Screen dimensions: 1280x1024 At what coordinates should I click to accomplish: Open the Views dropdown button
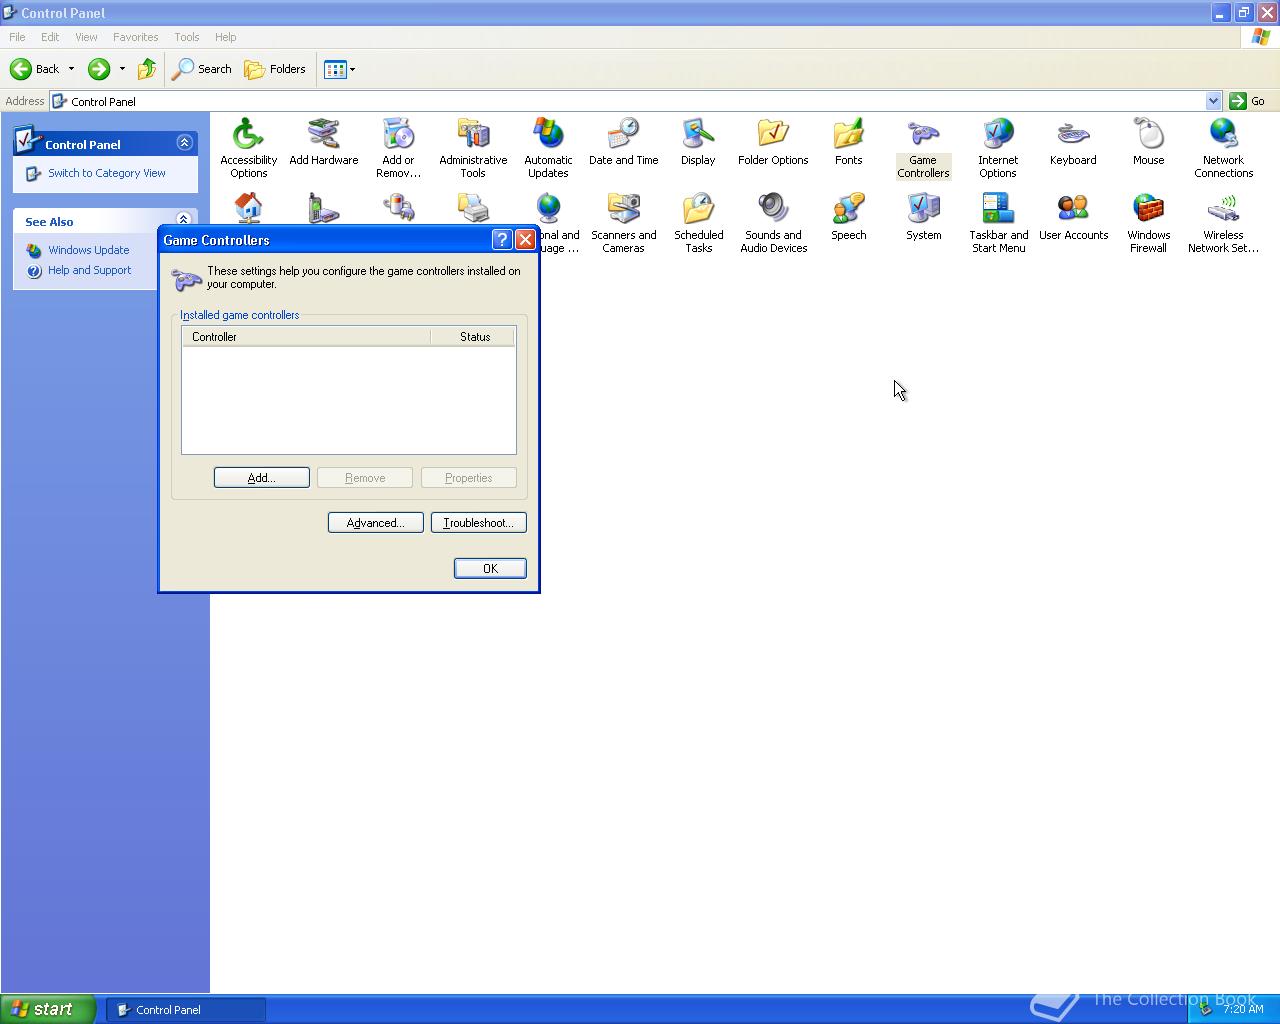pyautogui.click(x=339, y=69)
